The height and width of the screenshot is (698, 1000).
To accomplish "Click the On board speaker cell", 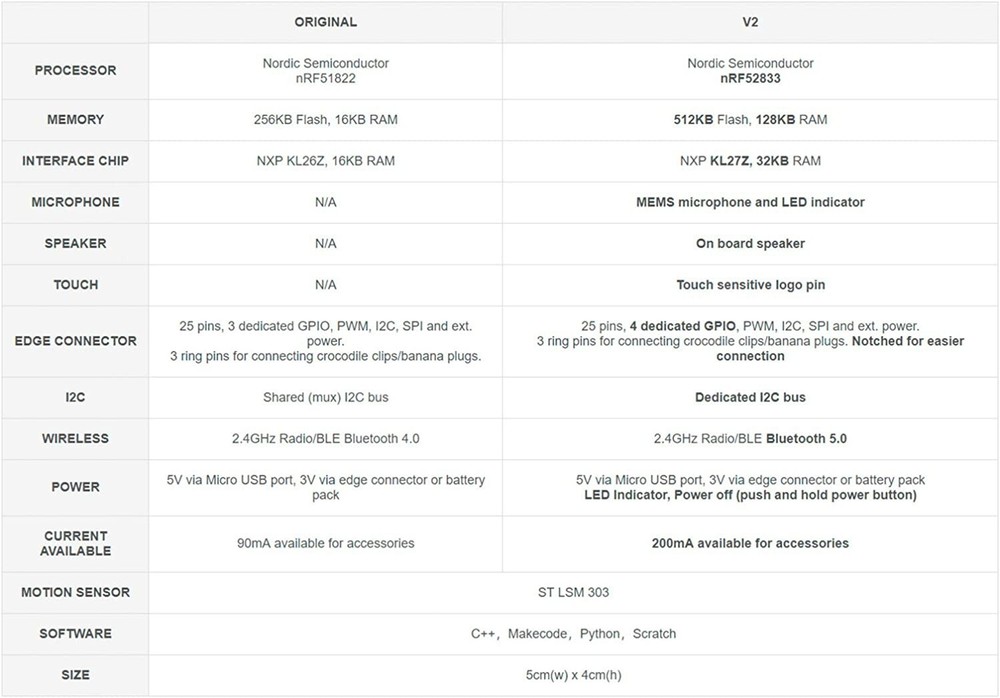I will pos(750,244).
